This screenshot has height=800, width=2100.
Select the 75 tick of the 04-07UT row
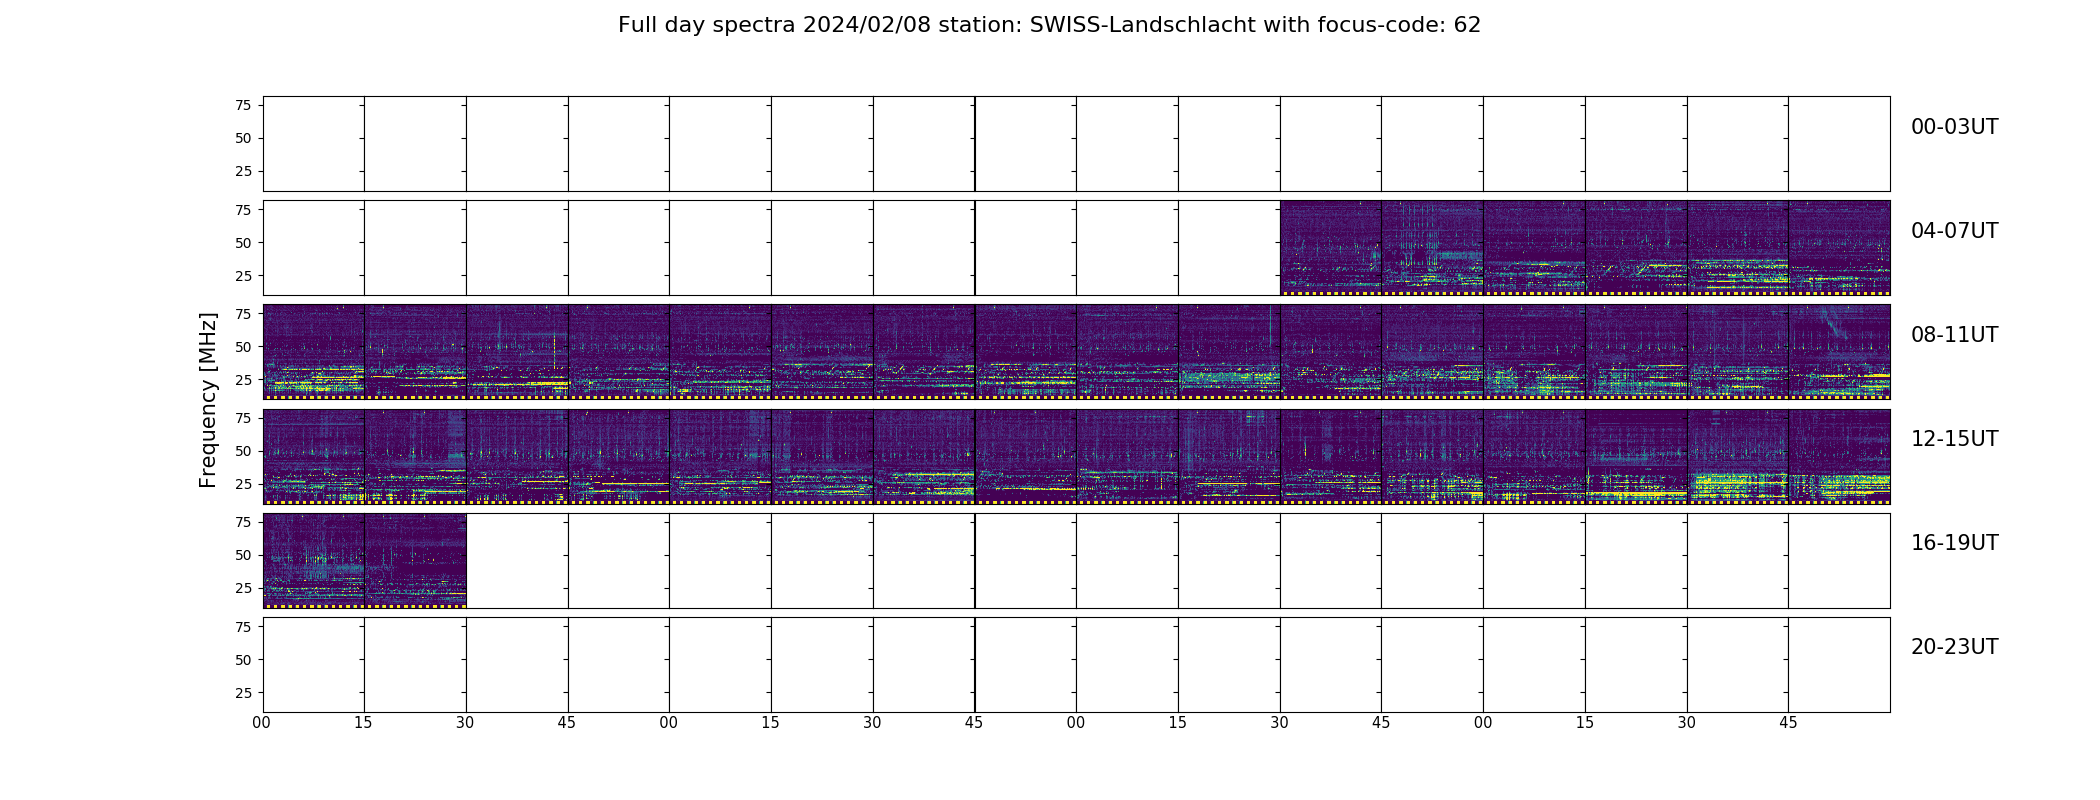coord(243,209)
